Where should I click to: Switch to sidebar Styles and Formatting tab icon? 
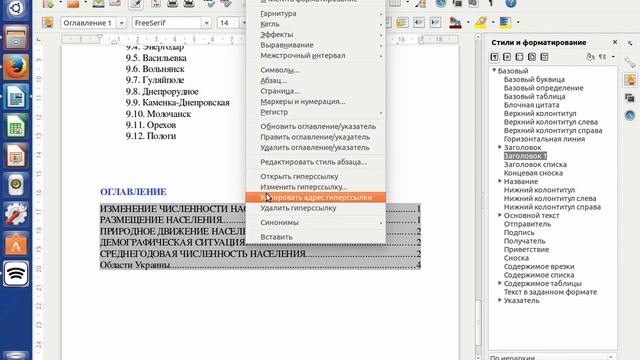tap(630, 80)
